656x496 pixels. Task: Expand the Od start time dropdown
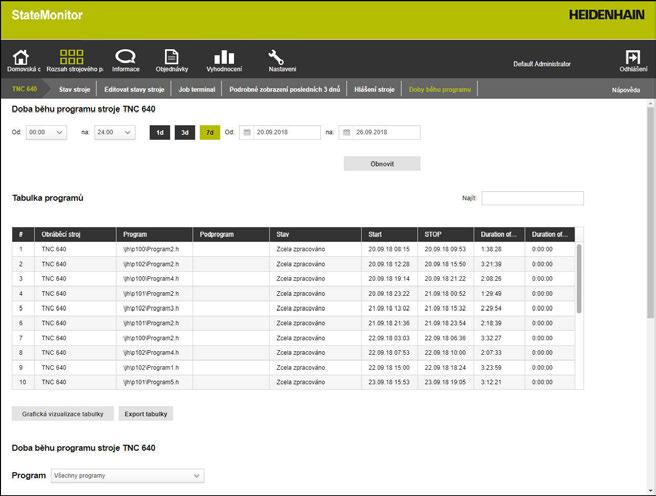pyautogui.click(x=46, y=132)
